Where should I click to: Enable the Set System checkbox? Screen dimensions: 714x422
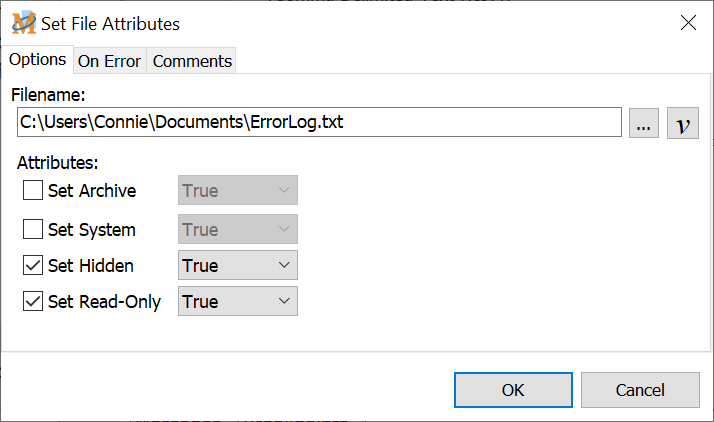(33, 229)
